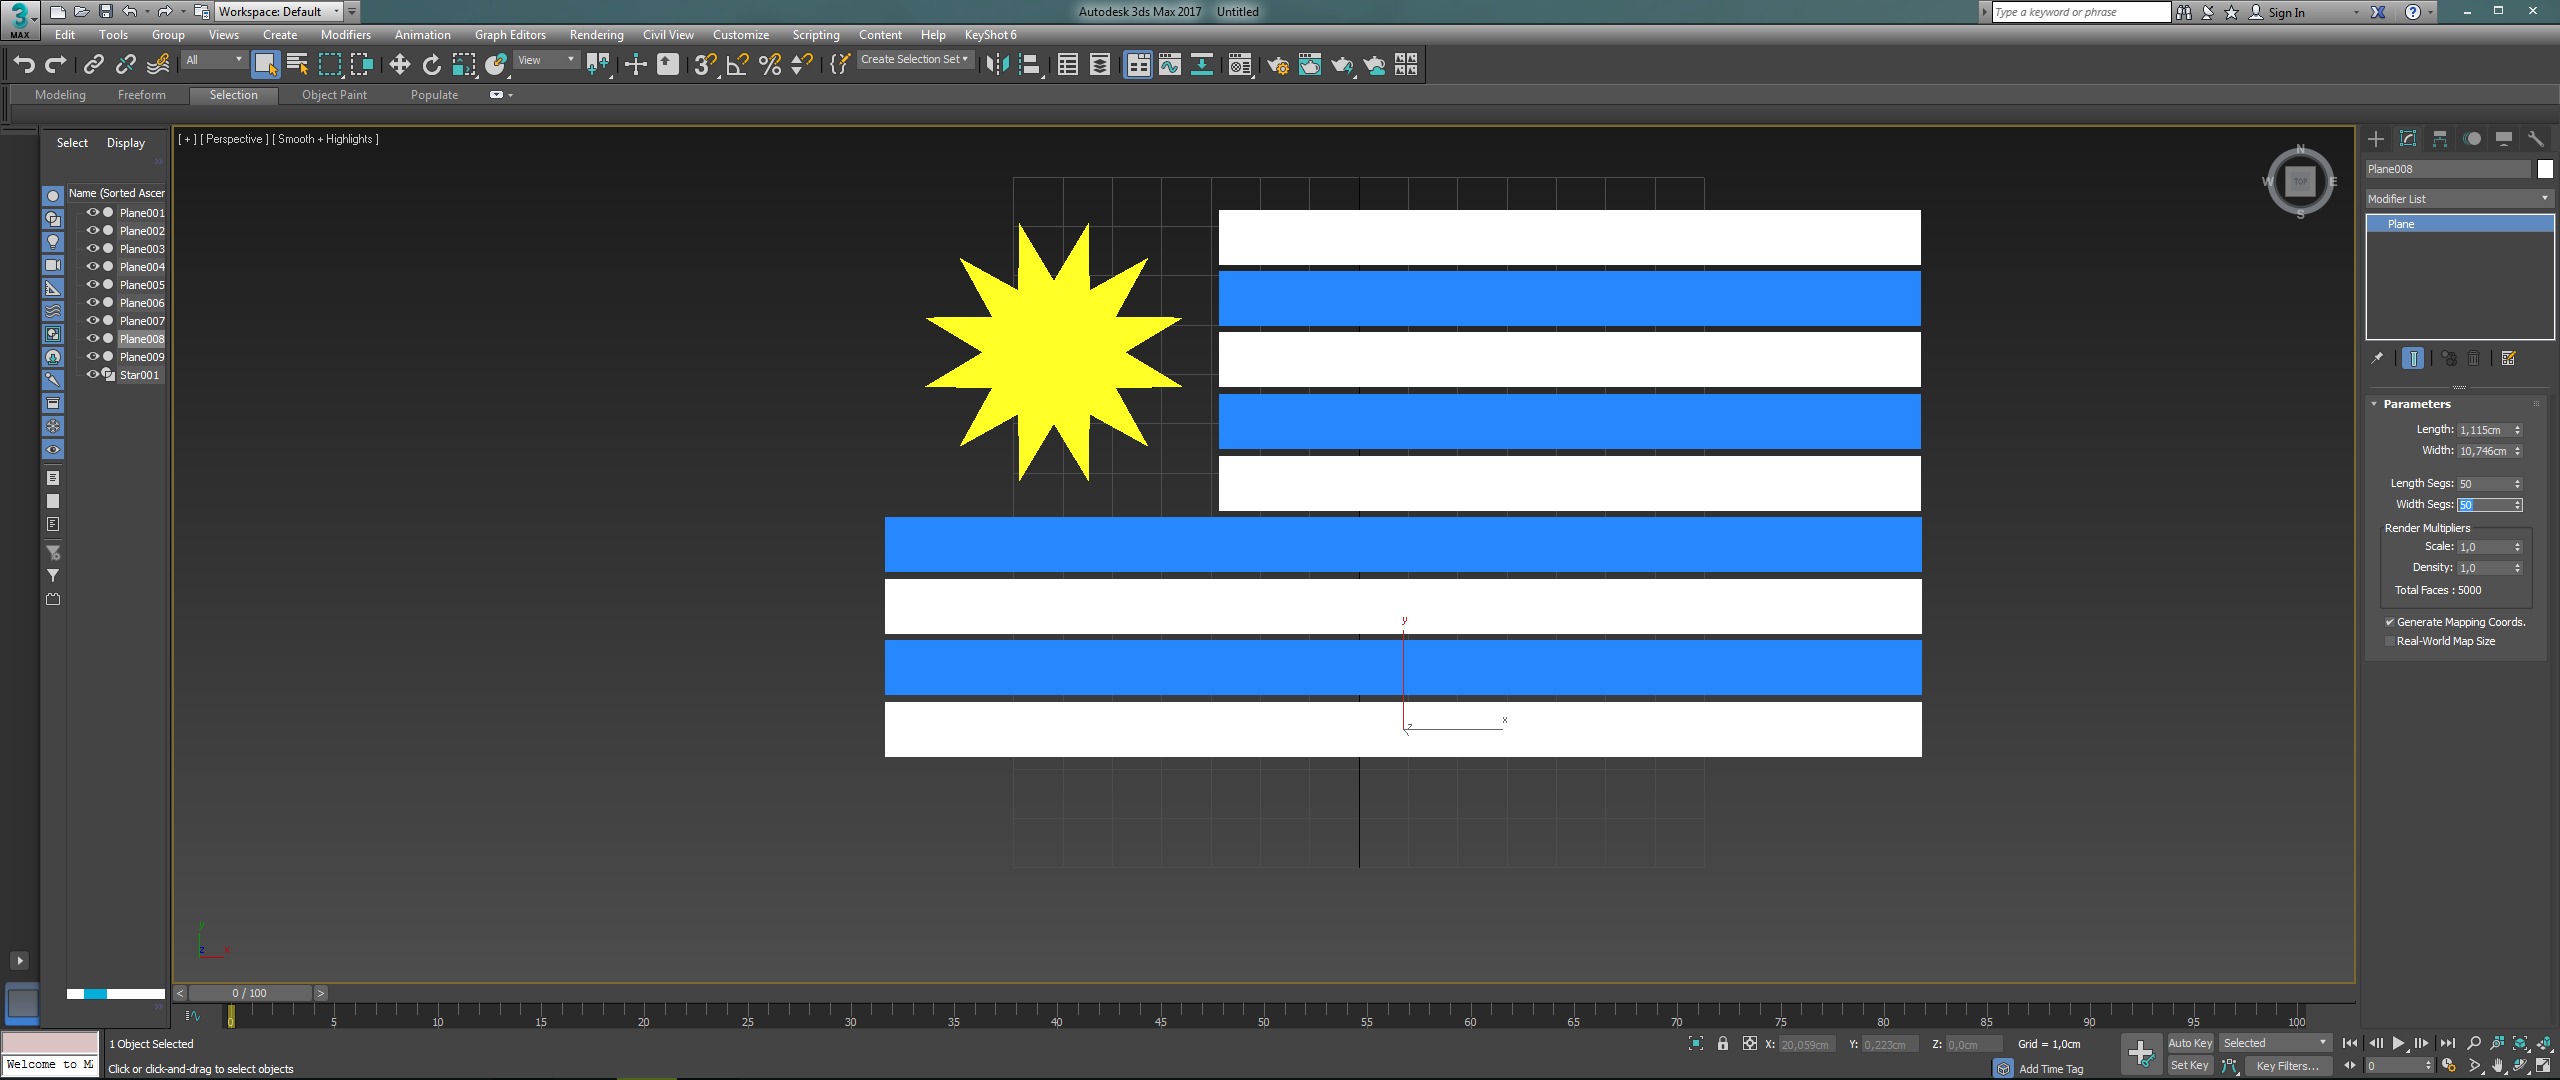Open the Utilities wrench panel icon

[2535, 139]
